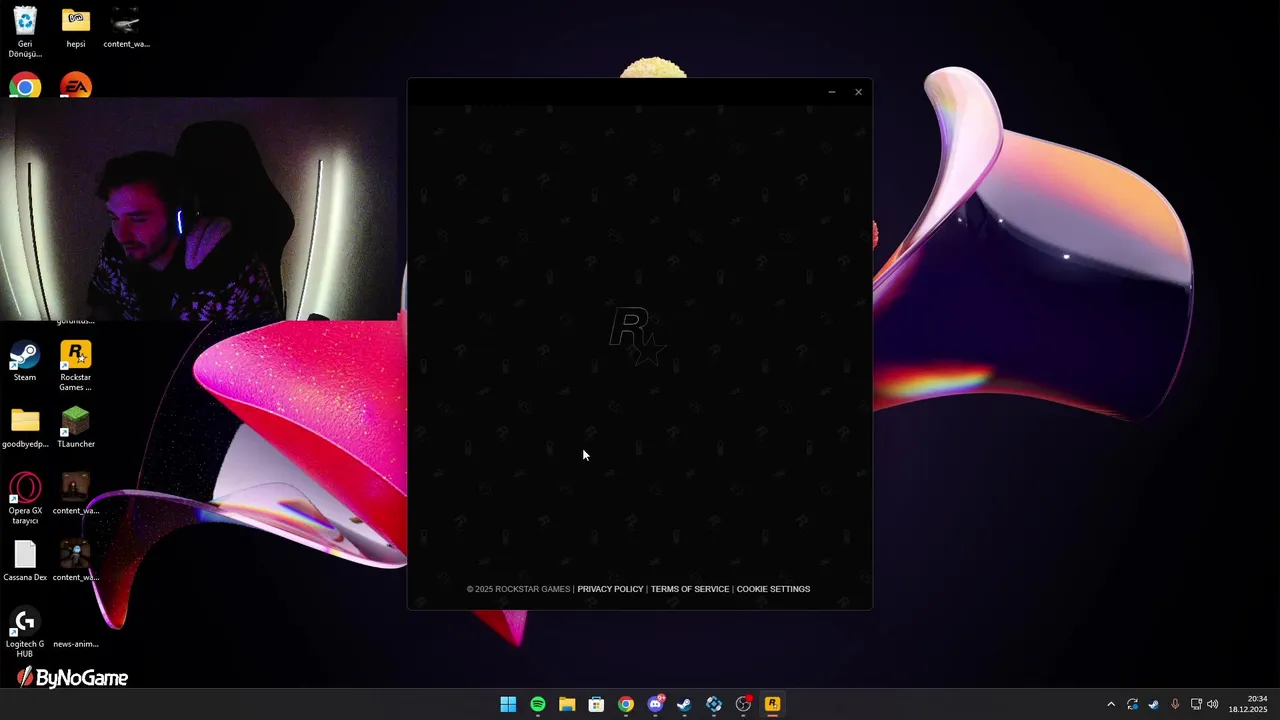Open the goodbyedp... folder on desktop
The image size is (1280, 720).
click(x=25, y=428)
